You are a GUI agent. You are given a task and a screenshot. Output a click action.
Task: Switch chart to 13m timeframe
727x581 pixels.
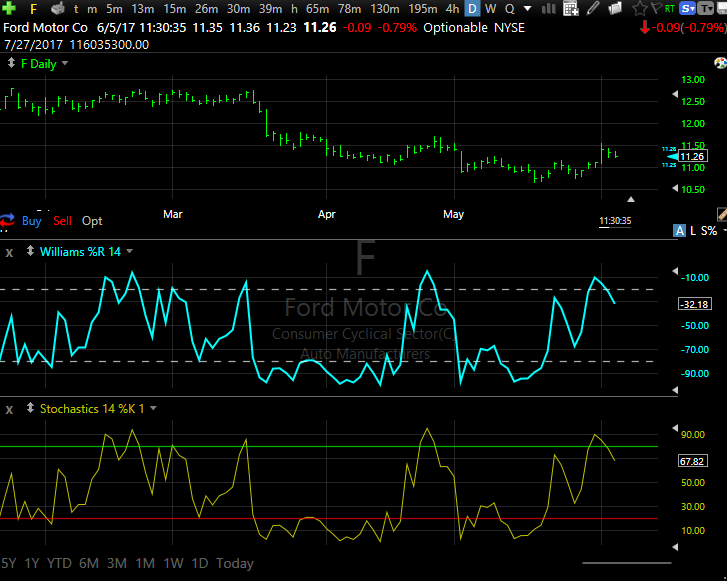pos(142,9)
